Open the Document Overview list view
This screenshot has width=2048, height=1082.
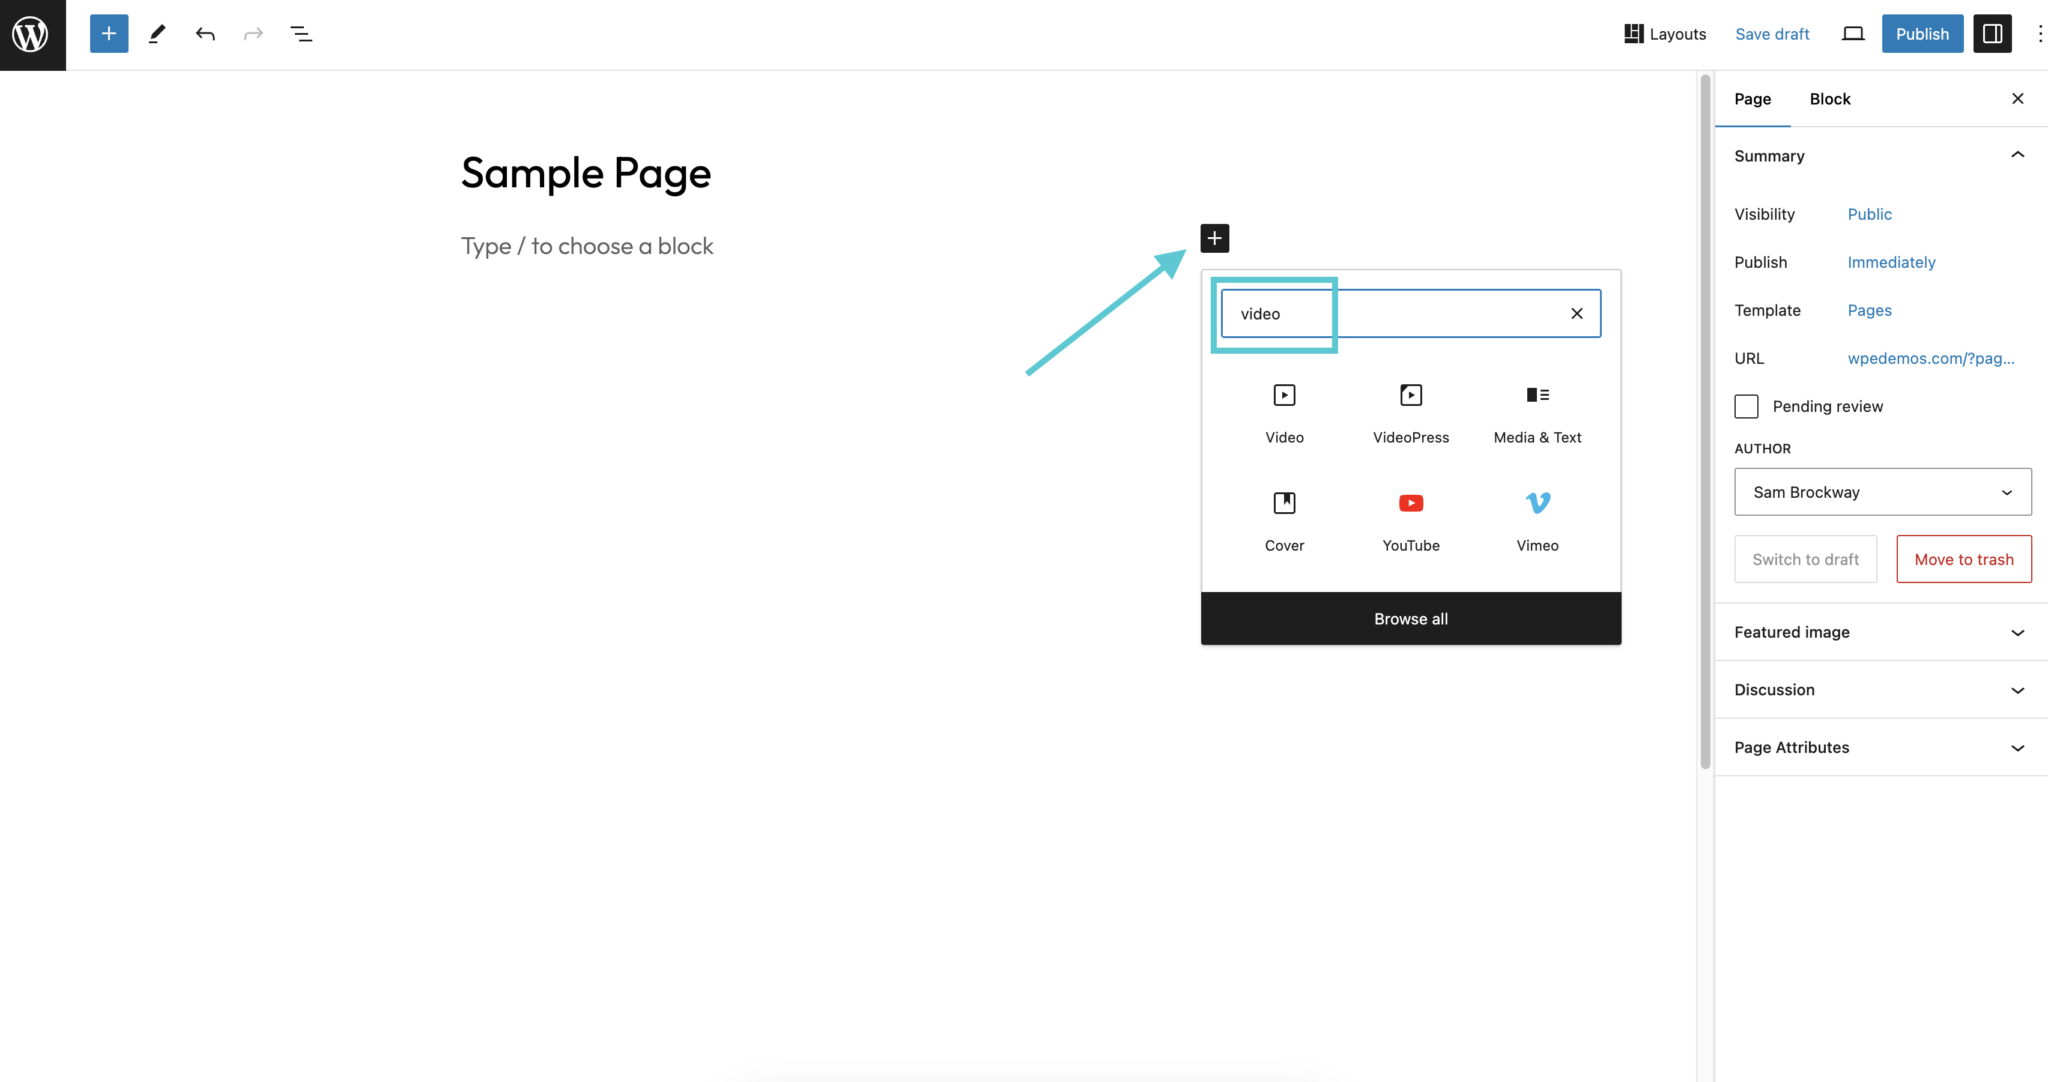coord(301,33)
